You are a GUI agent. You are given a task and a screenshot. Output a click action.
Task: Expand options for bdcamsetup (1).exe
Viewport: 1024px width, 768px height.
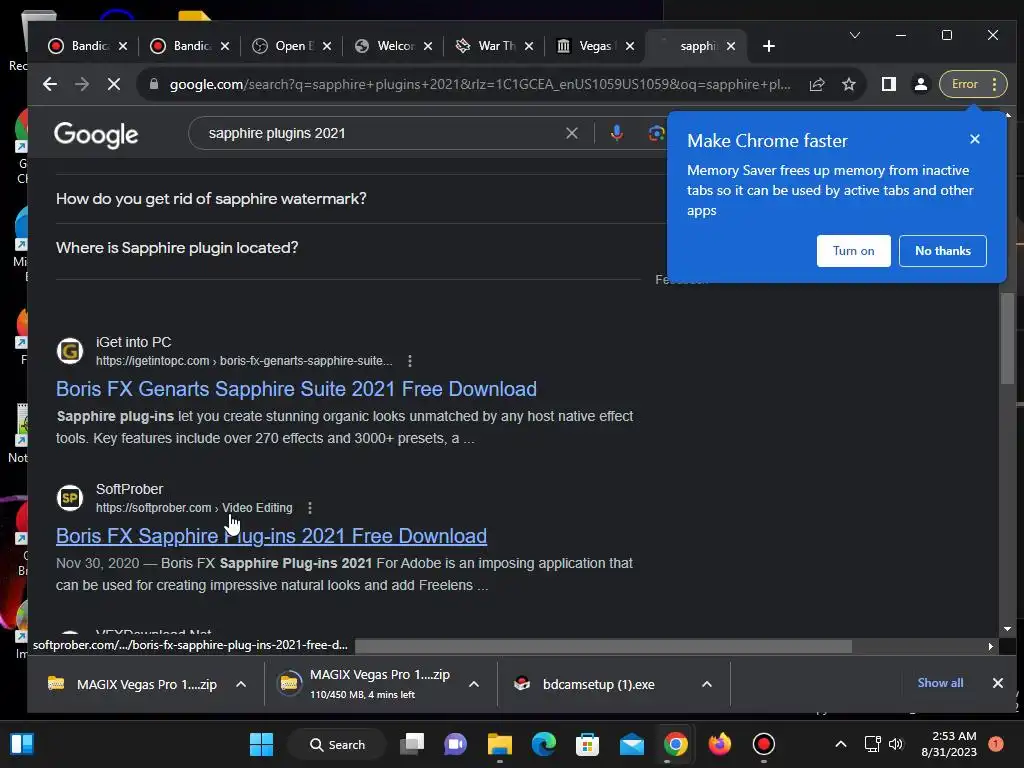pyautogui.click(x=707, y=684)
